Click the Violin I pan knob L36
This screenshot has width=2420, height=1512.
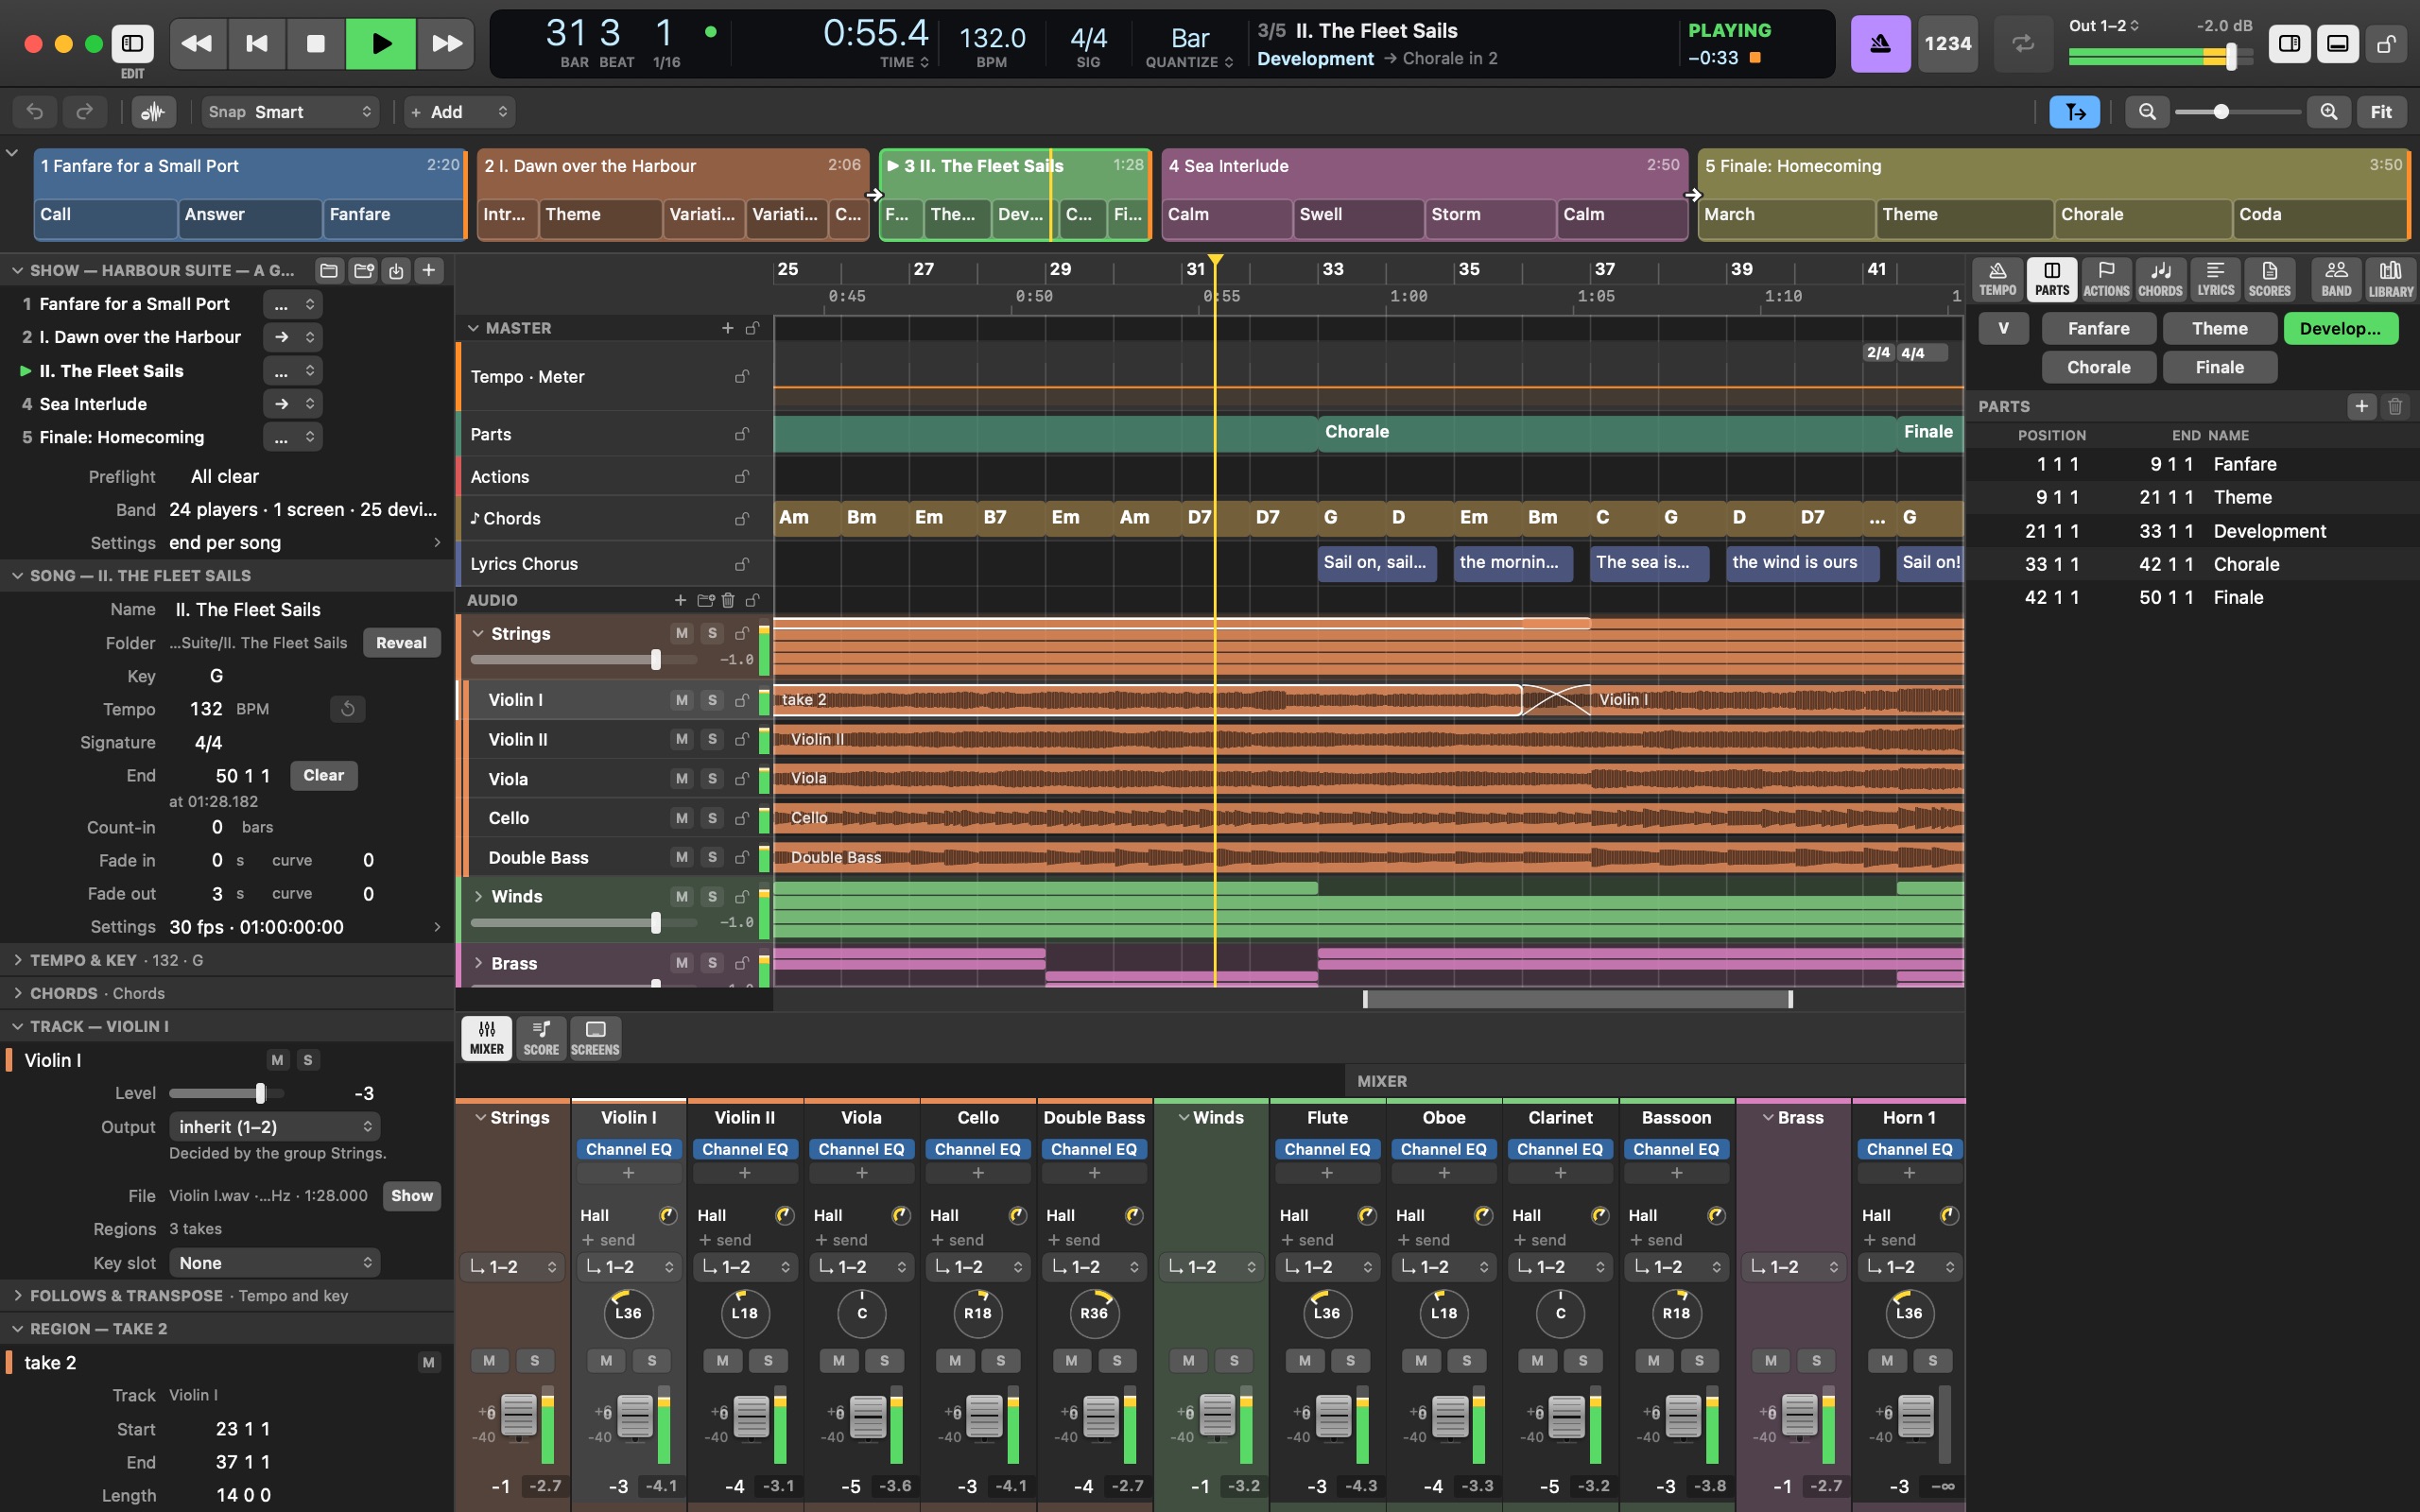[x=628, y=1313]
